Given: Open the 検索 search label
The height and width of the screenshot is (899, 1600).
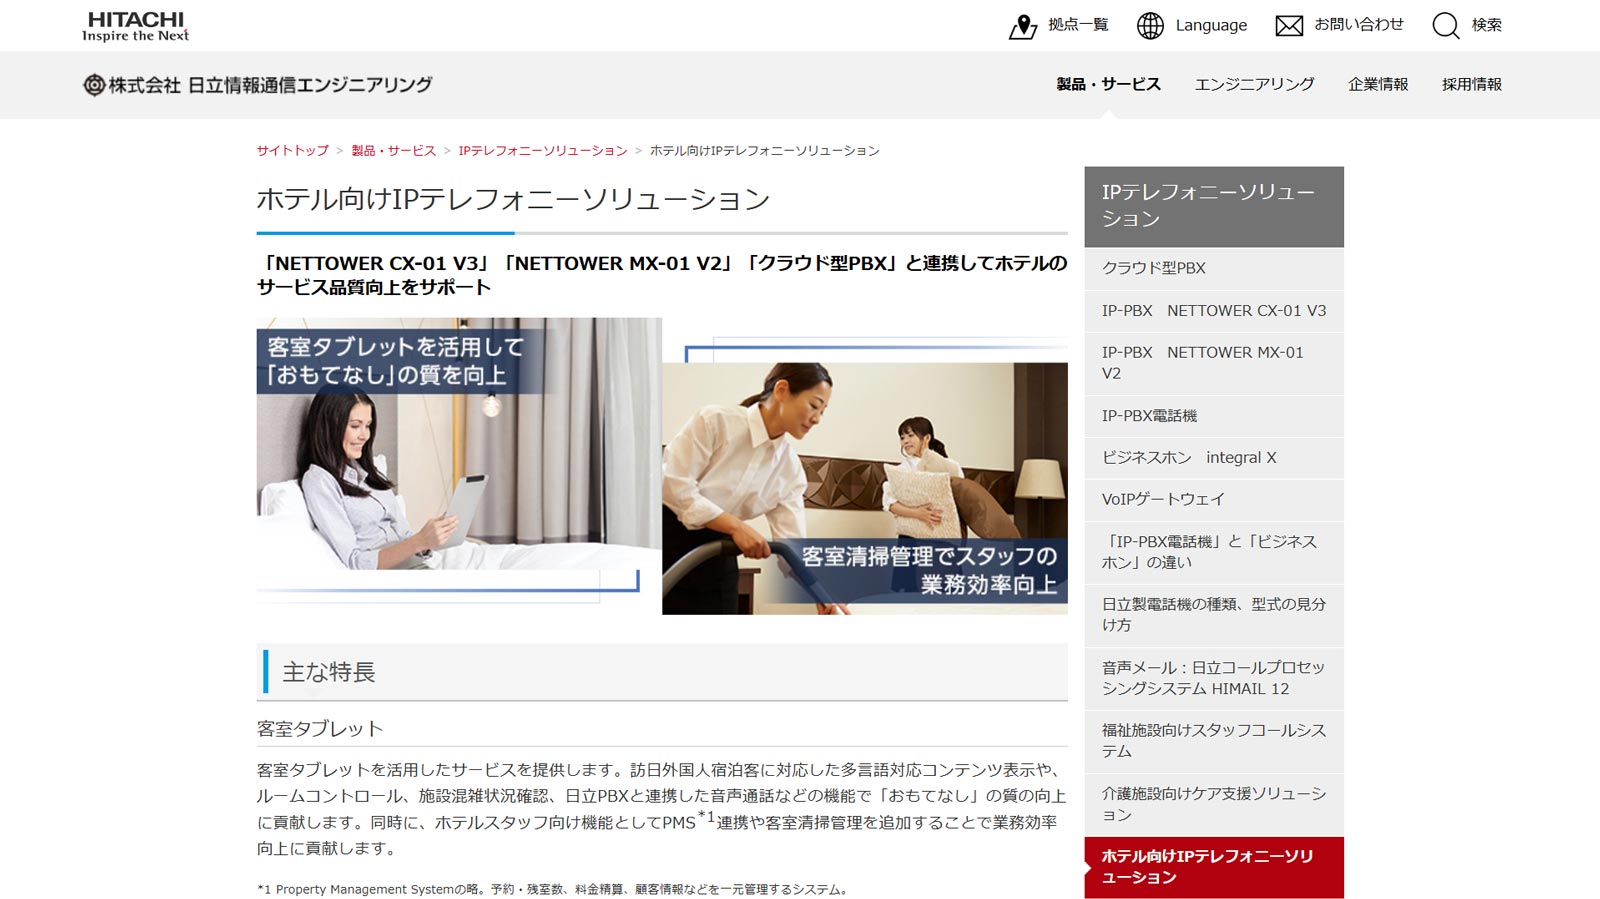Looking at the screenshot, I should tap(1486, 25).
